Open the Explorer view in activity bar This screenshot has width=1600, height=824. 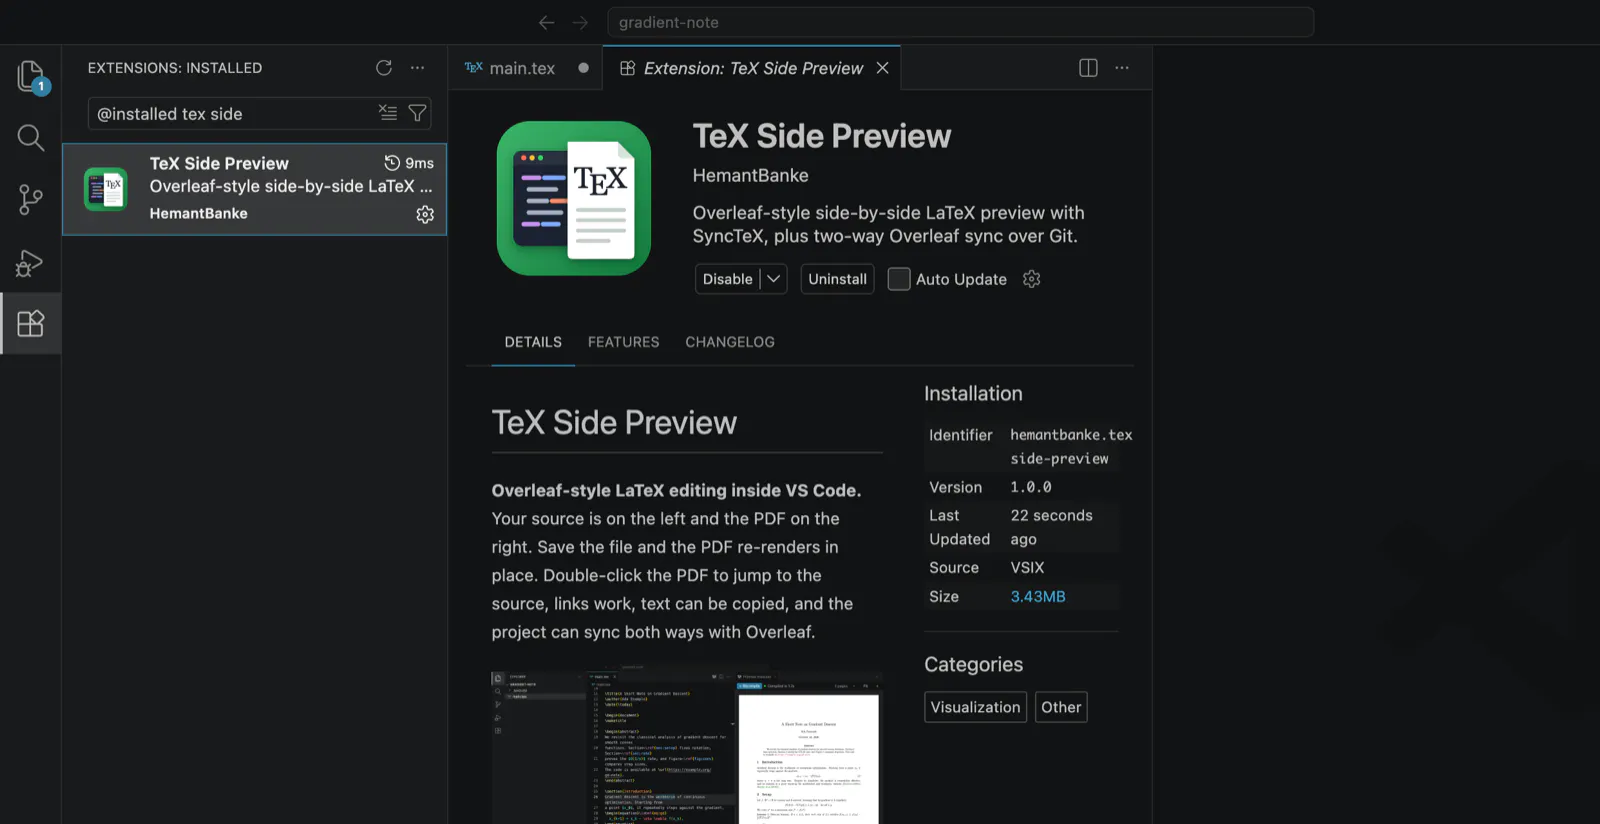point(31,76)
